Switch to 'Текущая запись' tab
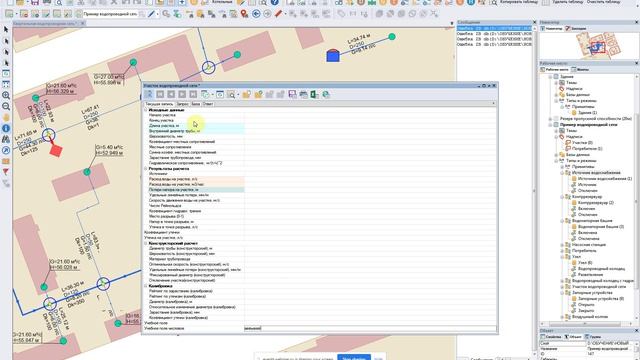 pos(160,104)
